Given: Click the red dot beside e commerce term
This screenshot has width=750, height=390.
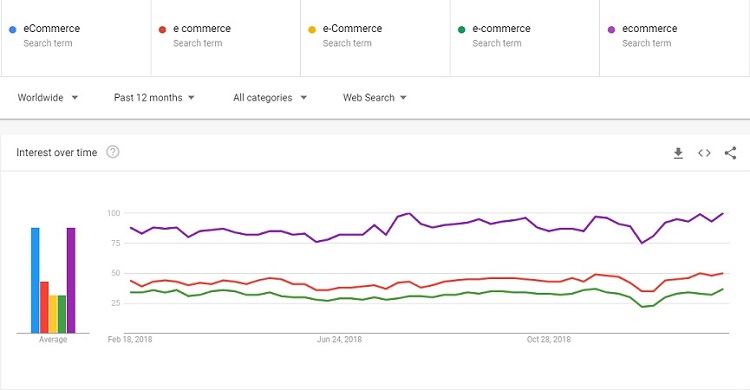Looking at the screenshot, I should coord(162,30).
